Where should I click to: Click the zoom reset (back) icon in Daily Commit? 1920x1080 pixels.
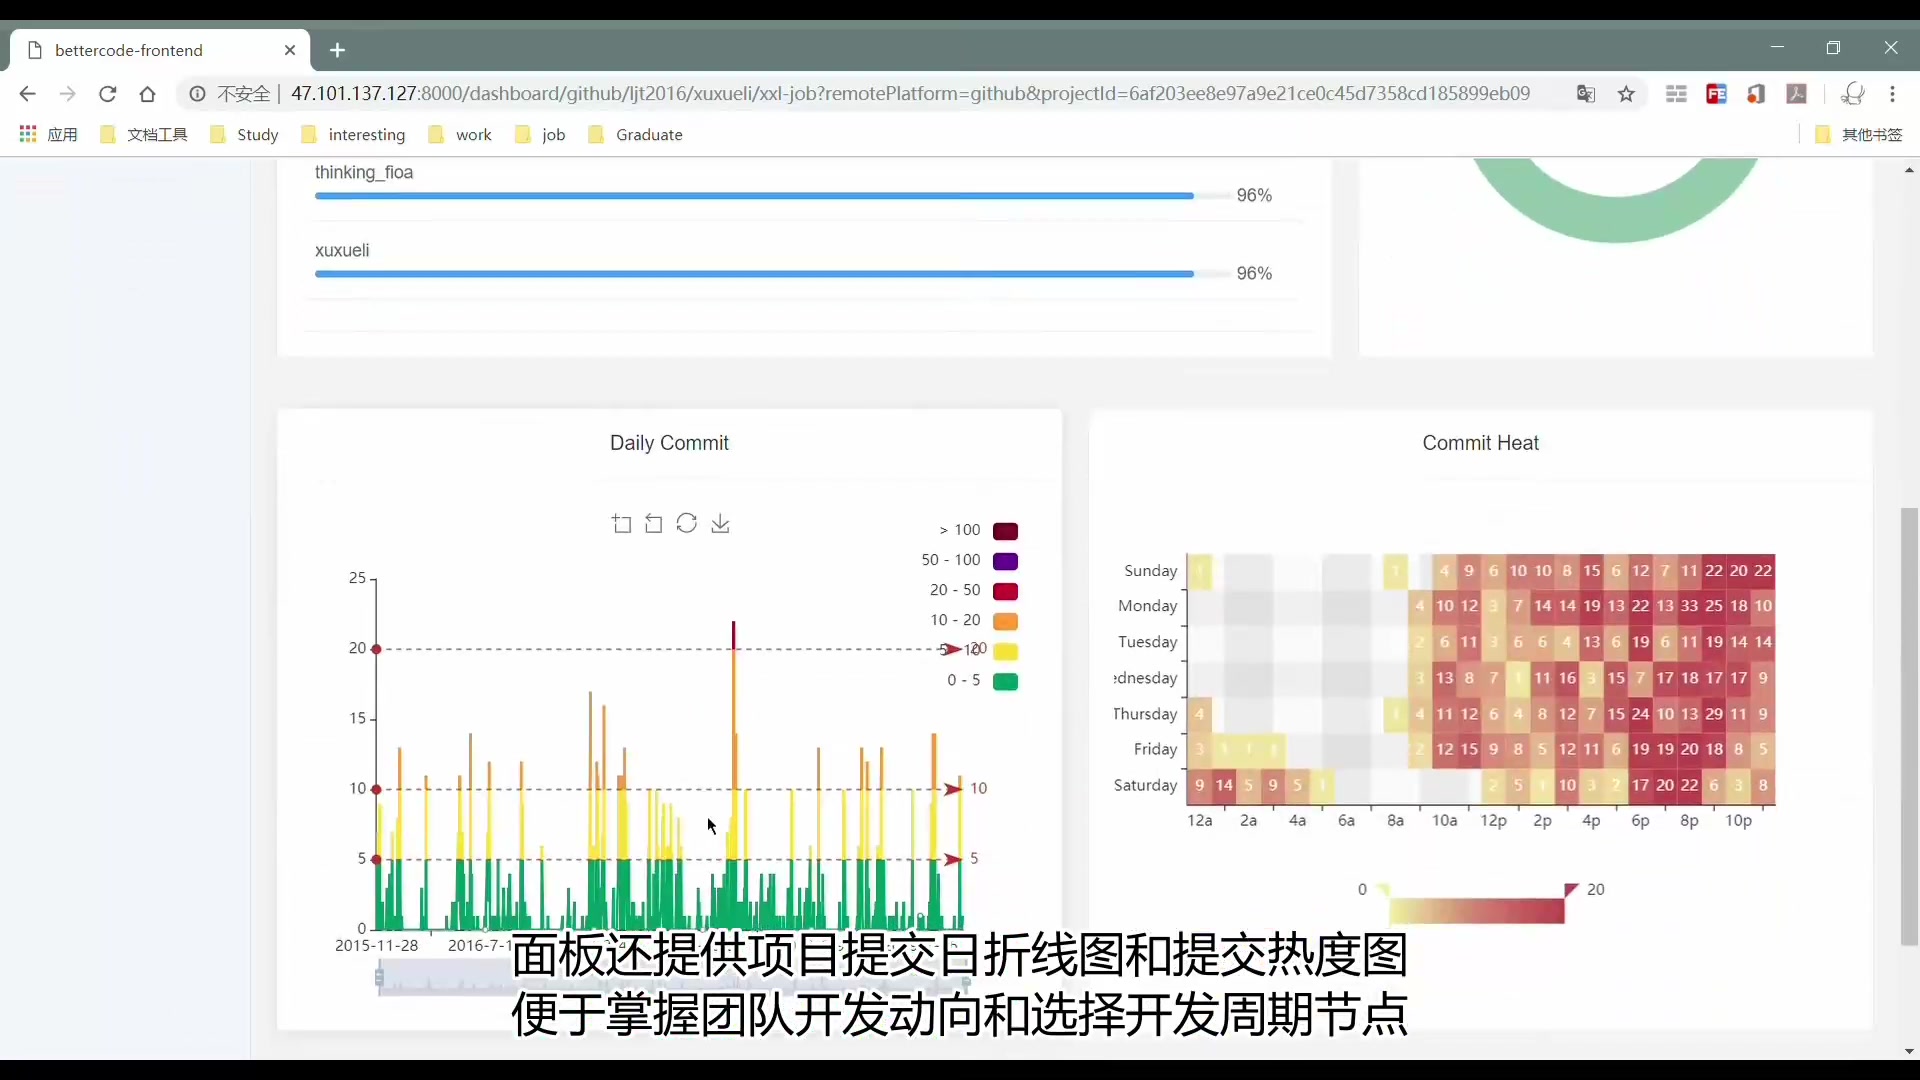click(654, 524)
